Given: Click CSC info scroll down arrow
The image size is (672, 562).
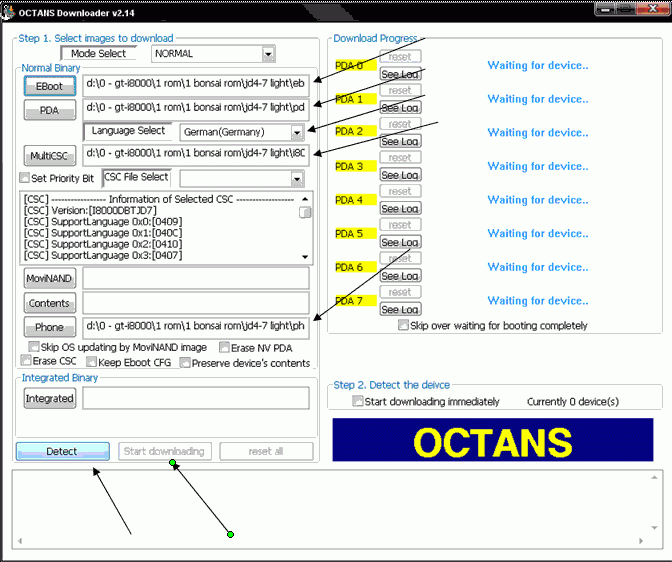Looking at the screenshot, I should tap(305, 257).
